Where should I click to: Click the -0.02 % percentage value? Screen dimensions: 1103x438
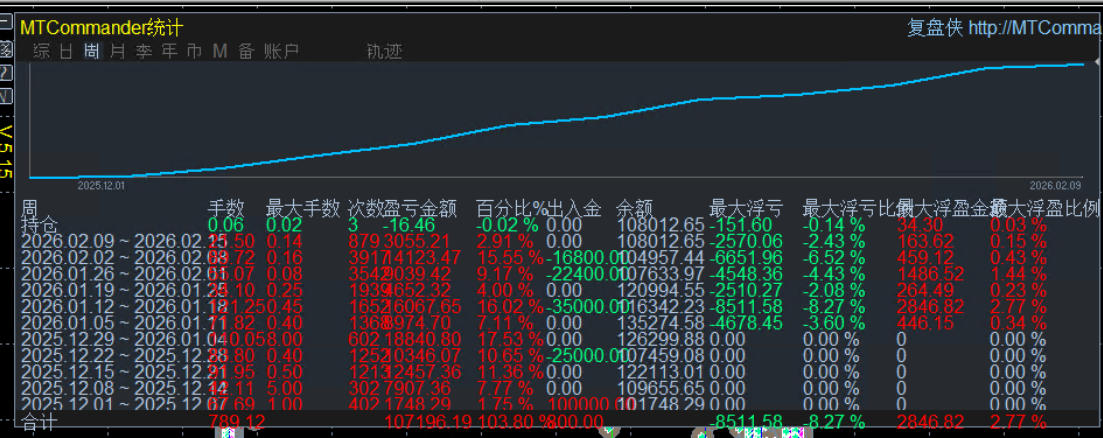[x=507, y=225]
